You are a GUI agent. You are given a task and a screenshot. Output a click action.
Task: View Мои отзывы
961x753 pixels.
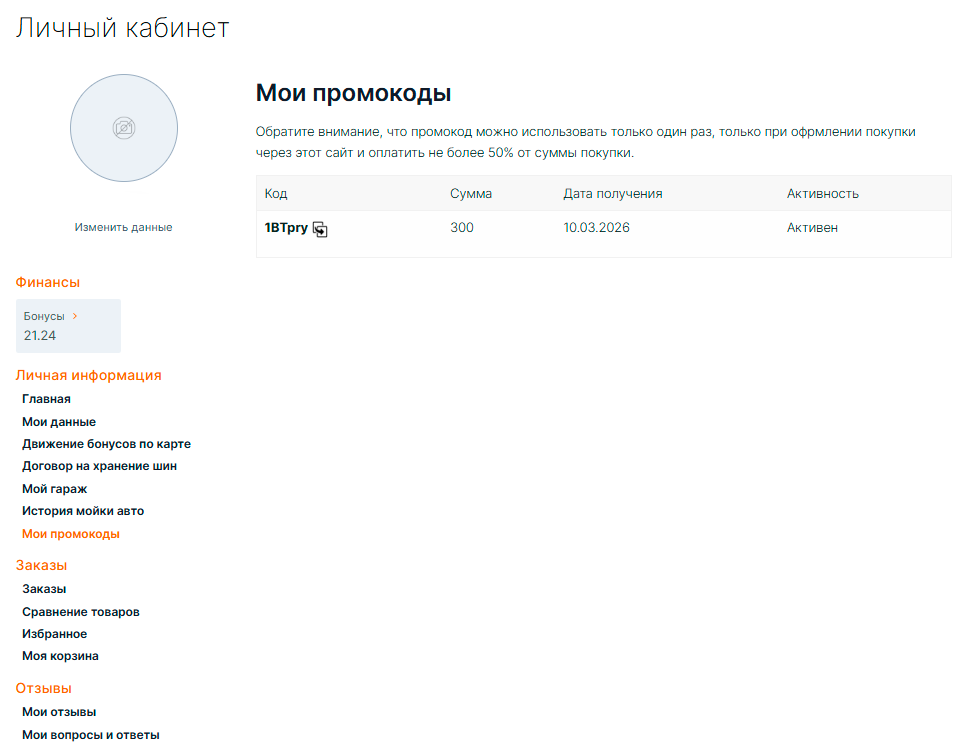(x=59, y=712)
